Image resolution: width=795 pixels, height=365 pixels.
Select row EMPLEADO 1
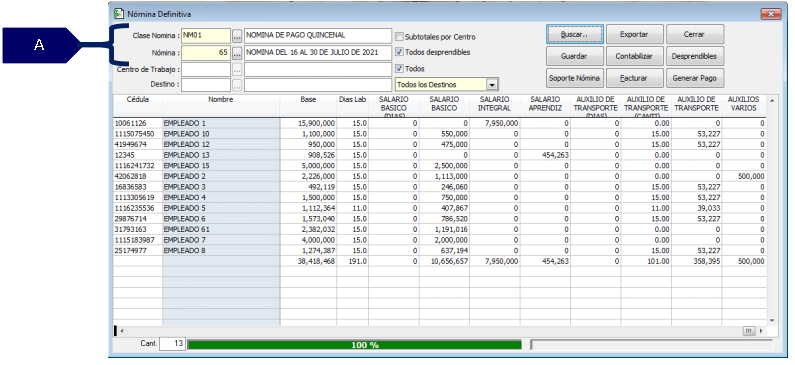439,123
